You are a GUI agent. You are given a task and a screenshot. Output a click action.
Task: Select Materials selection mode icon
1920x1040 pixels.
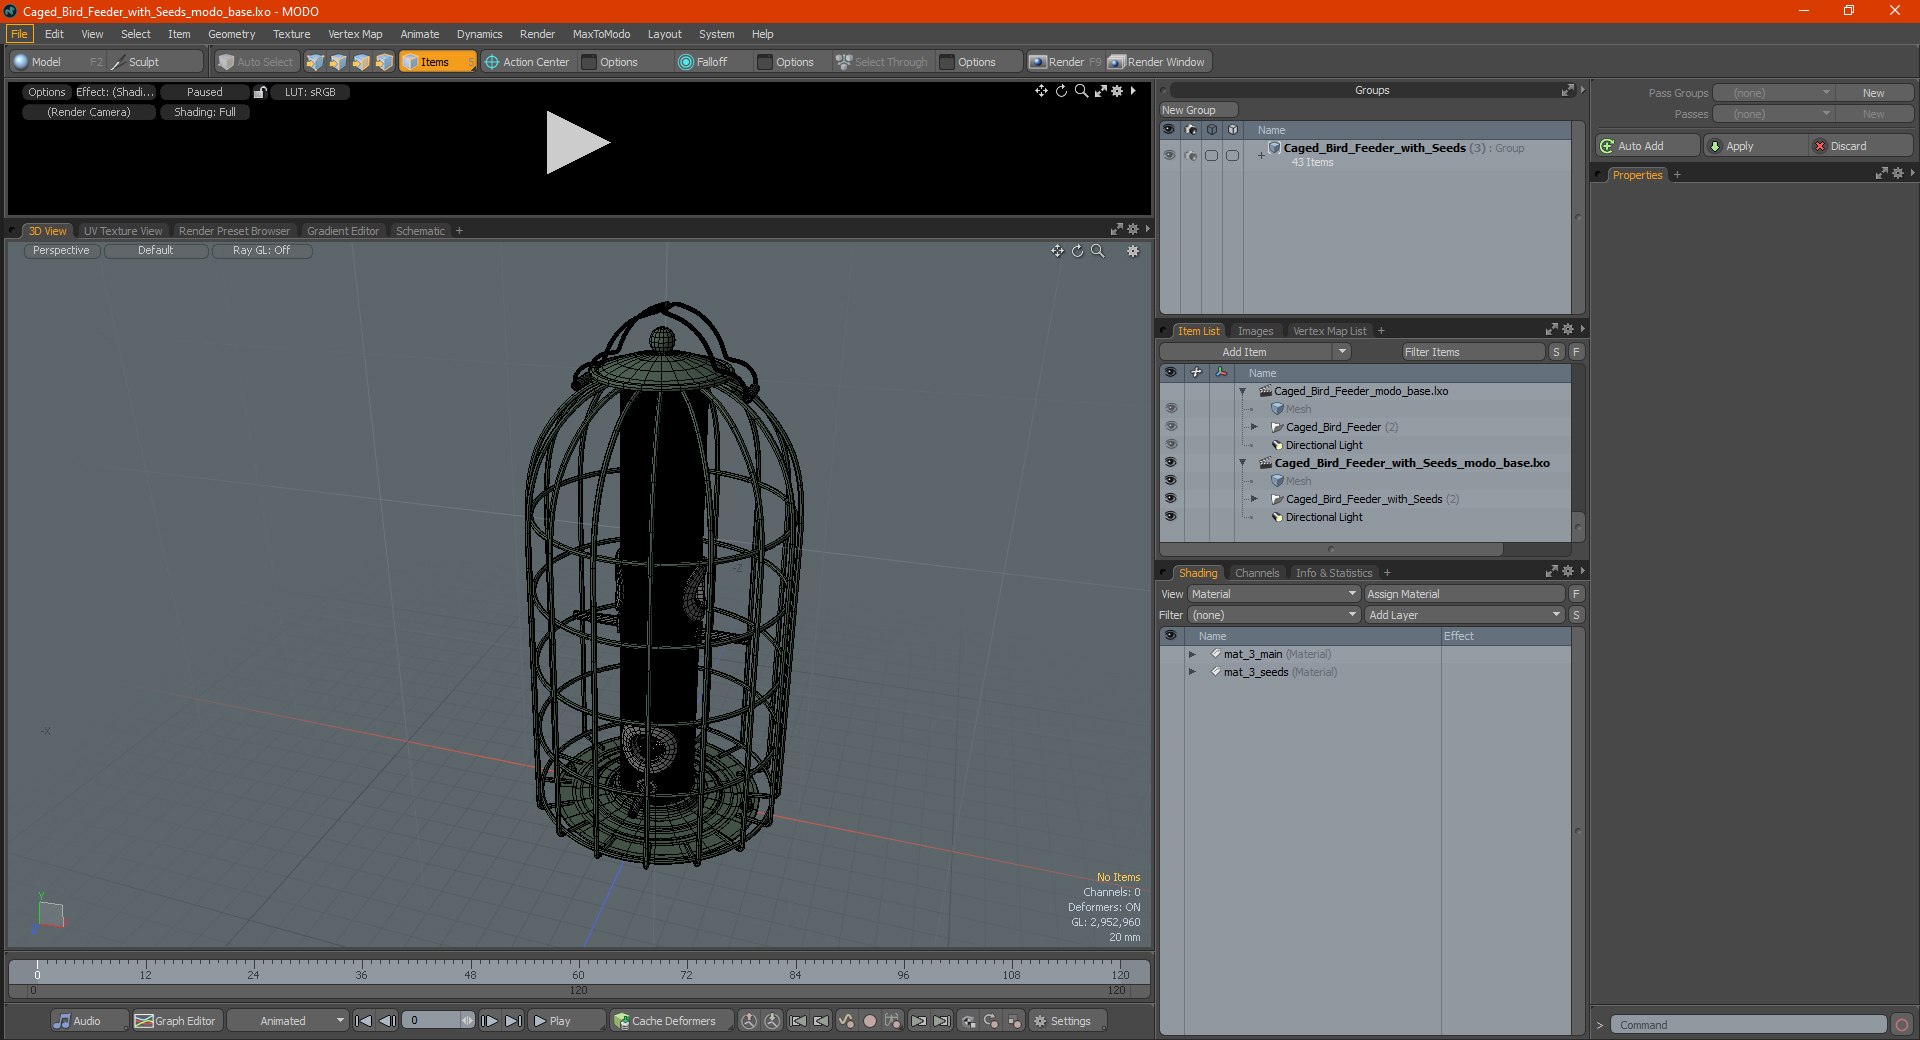[384, 62]
